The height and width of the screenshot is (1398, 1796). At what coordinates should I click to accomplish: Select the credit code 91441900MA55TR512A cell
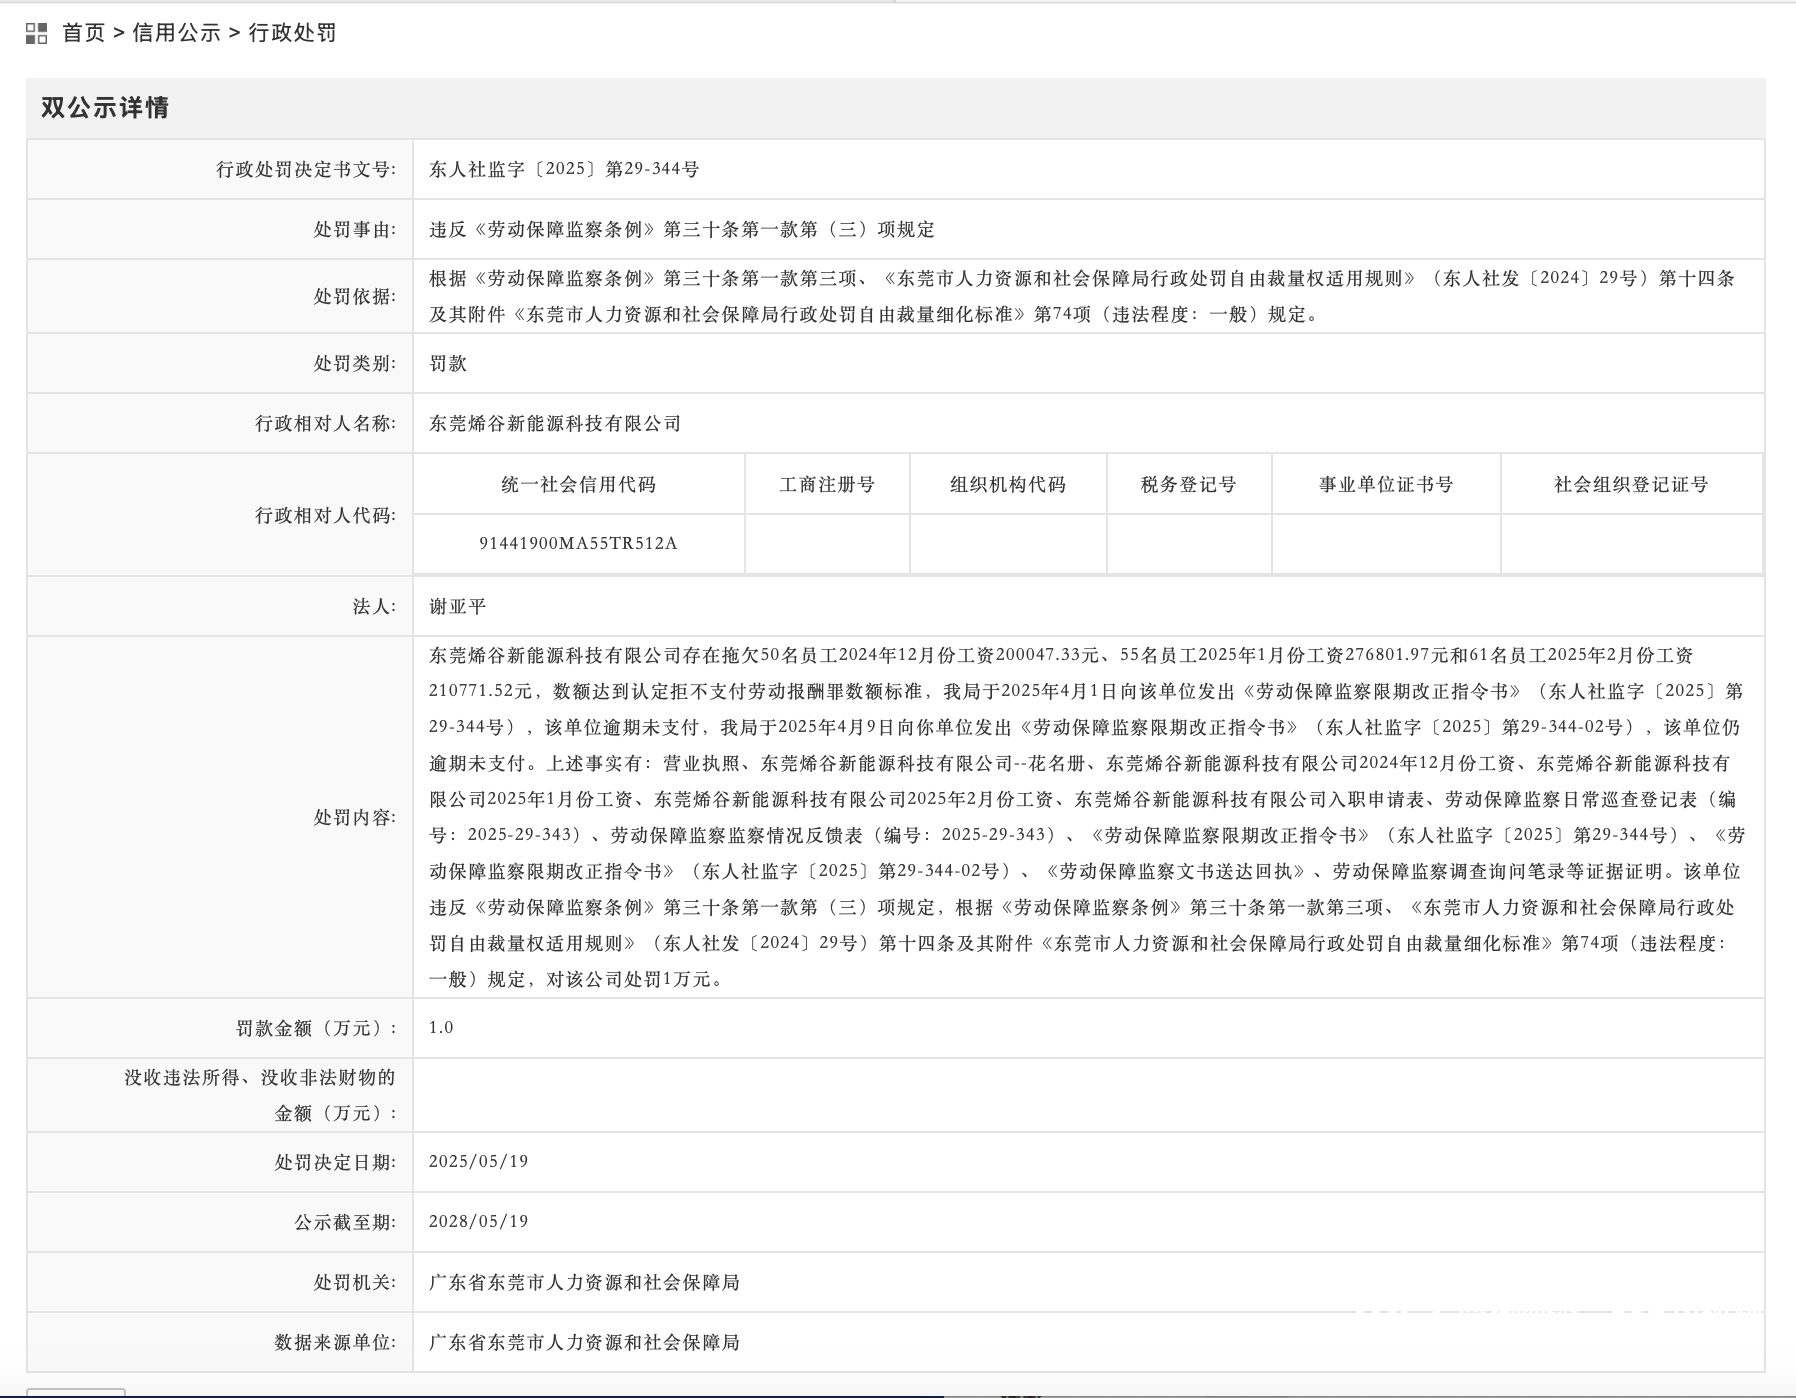click(x=578, y=544)
